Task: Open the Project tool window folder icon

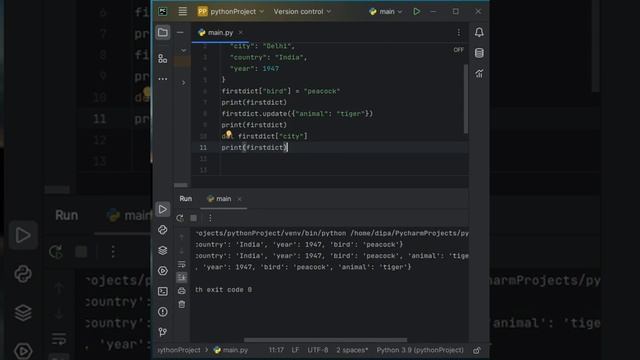Action: pyautogui.click(x=163, y=32)
